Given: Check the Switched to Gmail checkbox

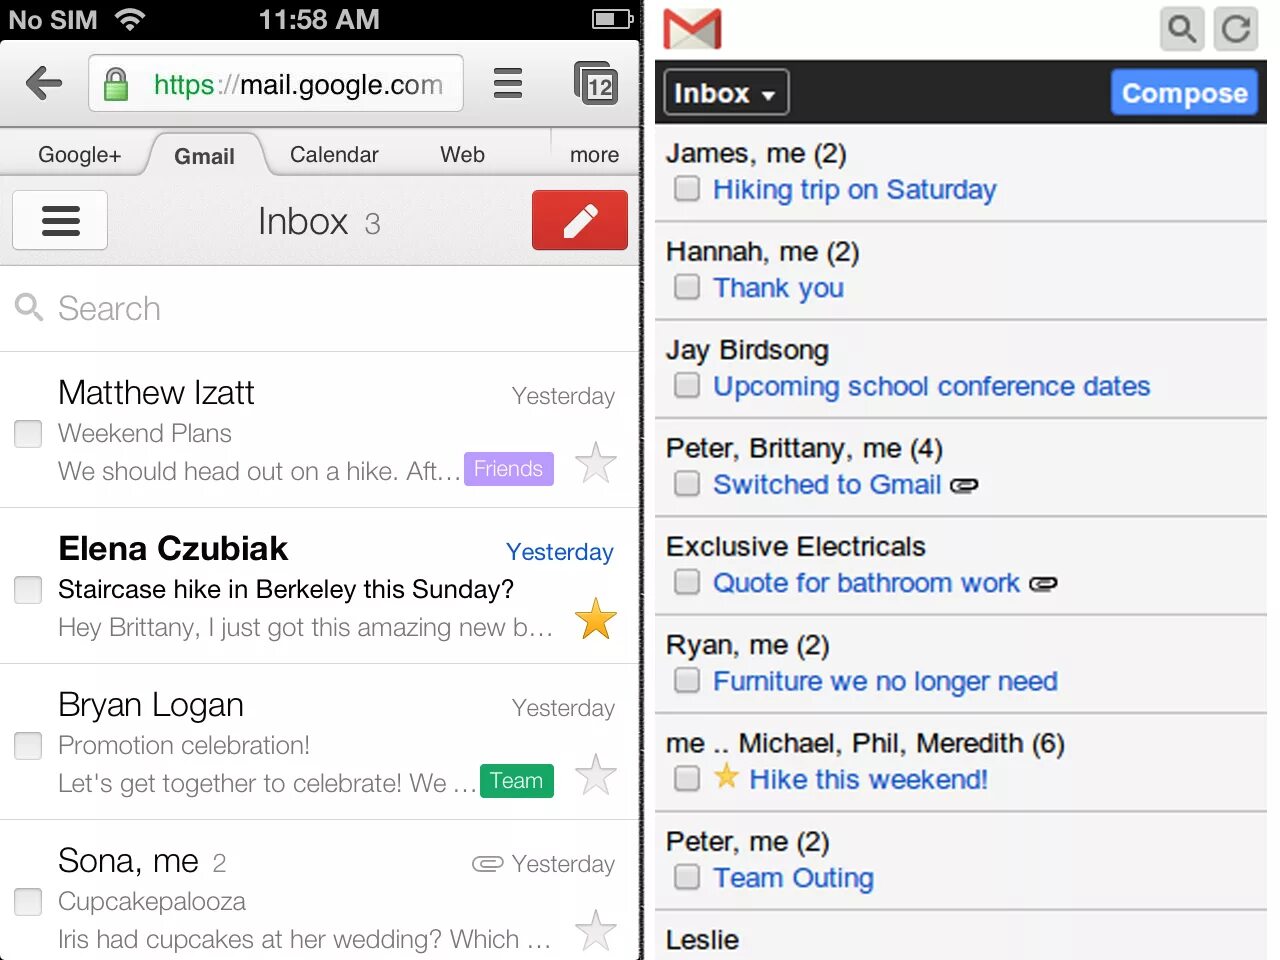Looking at the screenshot, I should 687,483.
